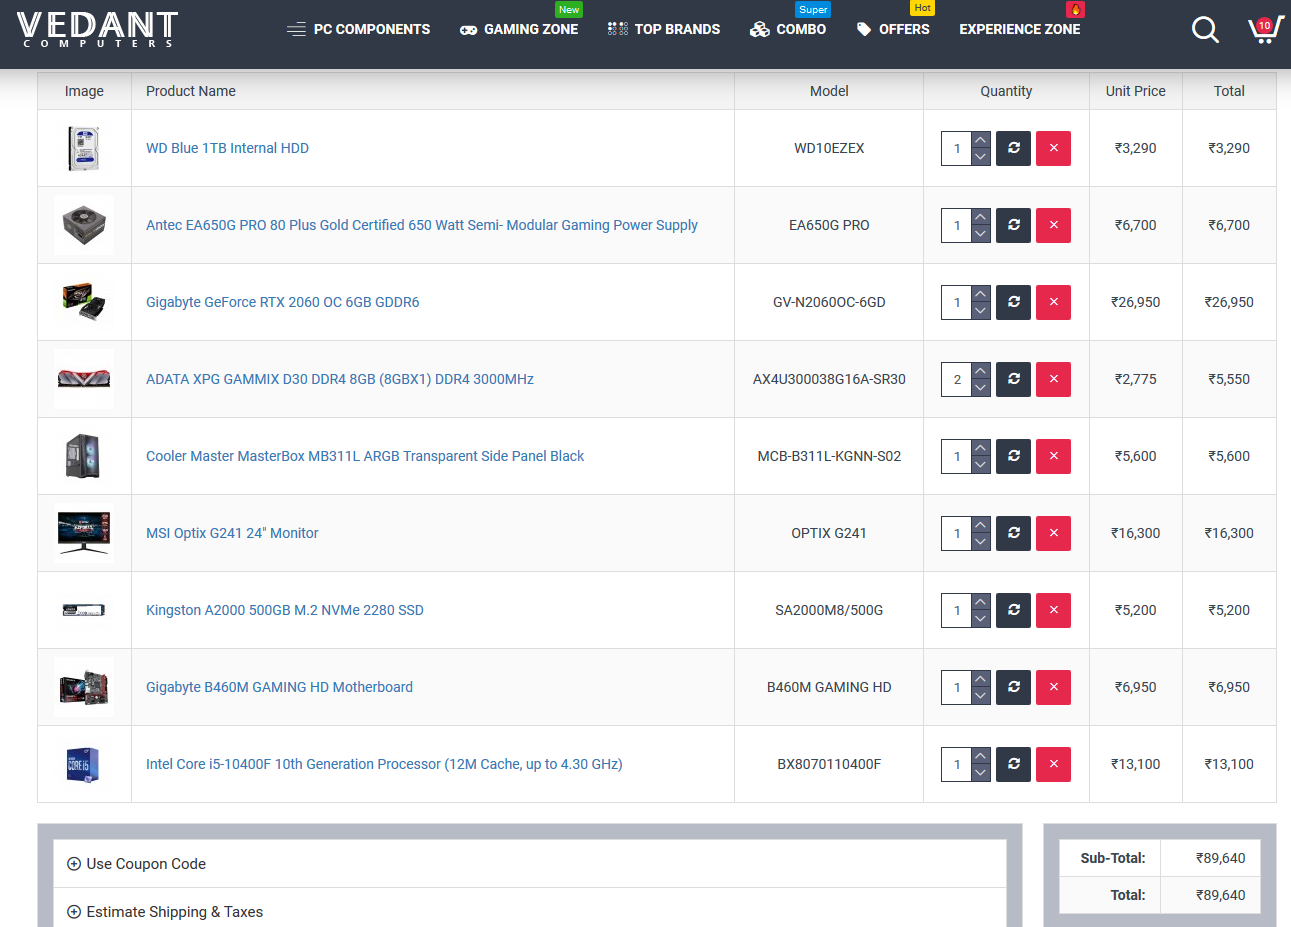This screenshot has width=1291, height=927.
Task: Decrease quantity of Antec power supply
Action: coord(981,234)
